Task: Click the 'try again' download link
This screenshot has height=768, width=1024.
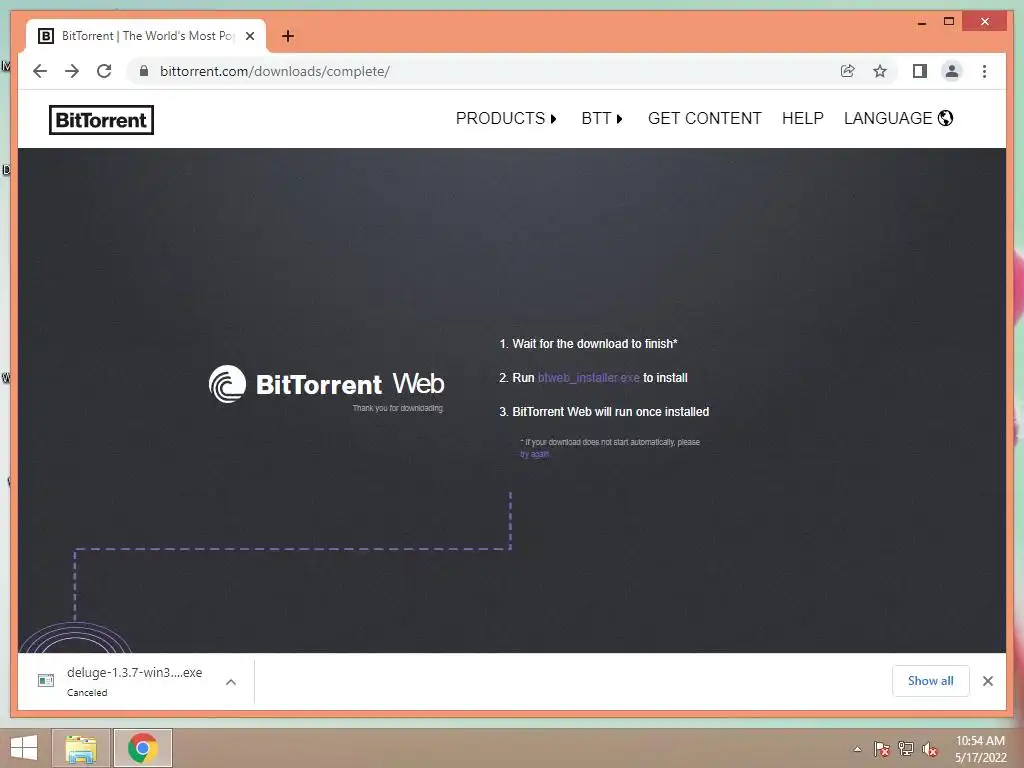Action: [x=535, y=454]
